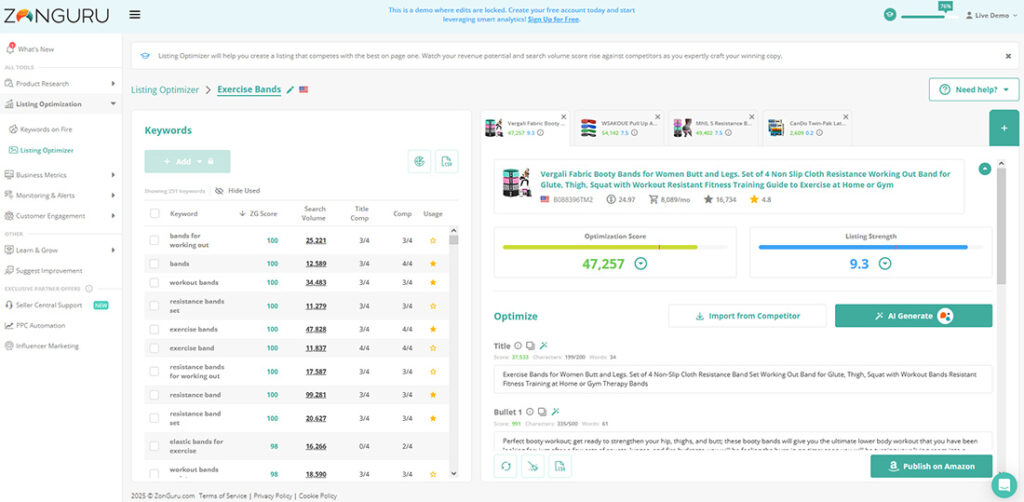Export keywords via CSV icon
Screen dimensions: 1024x502
tap(447, 161)
